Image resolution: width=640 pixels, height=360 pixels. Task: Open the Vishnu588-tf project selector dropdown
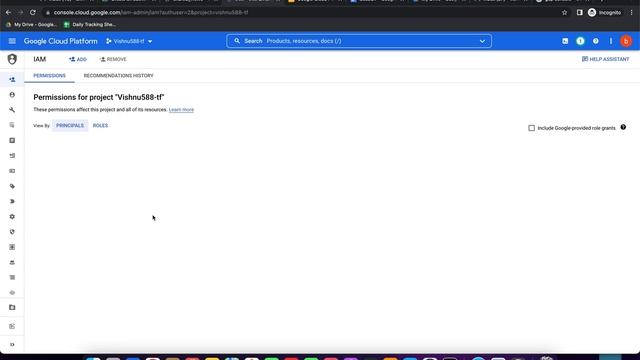(x=129, y=41)
